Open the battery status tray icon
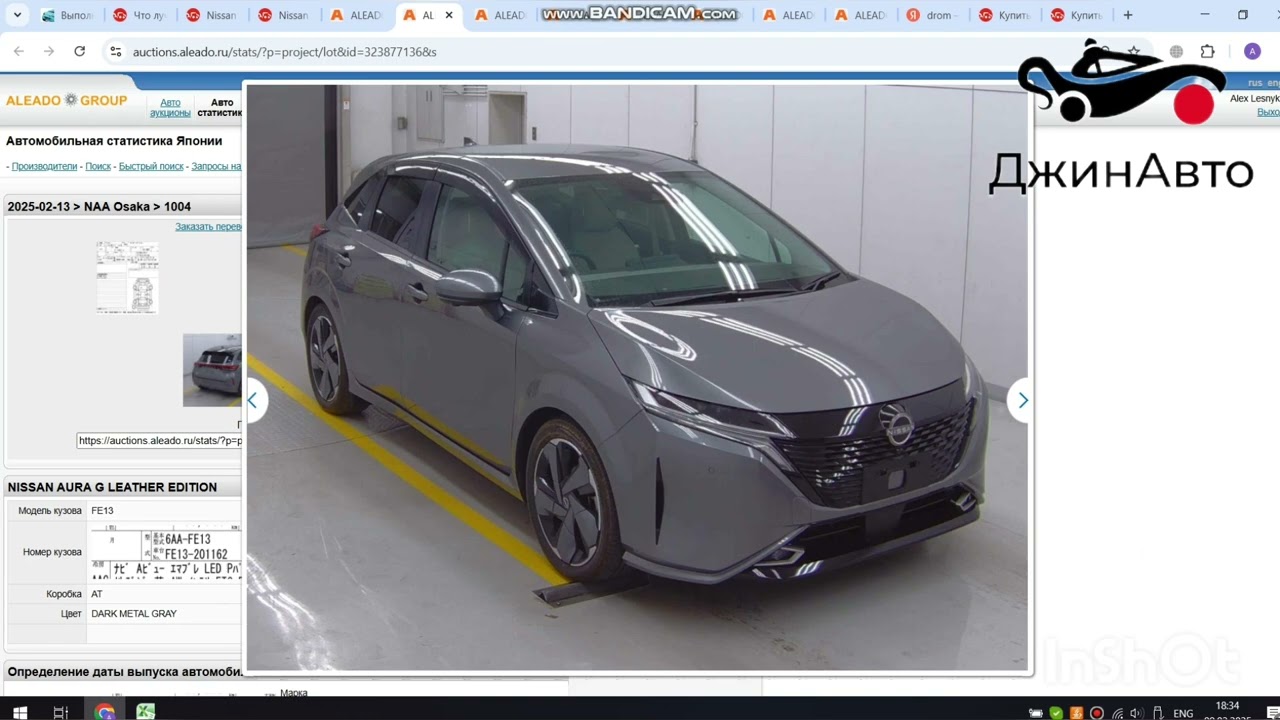Image resolution: width=1280 pixels, height=720 pixels. click(1036, 713)
